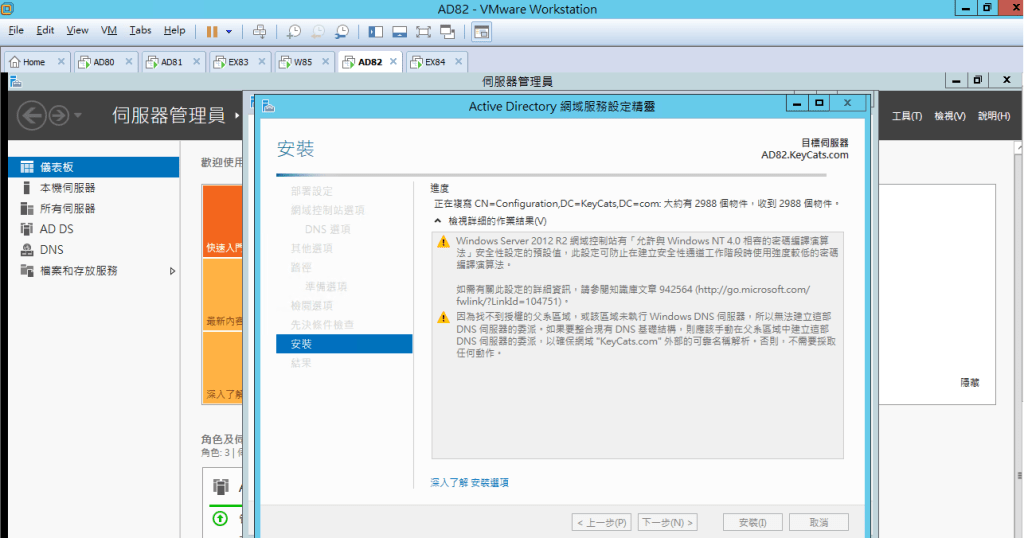The height and width of the screenshot is (538, 1024).
Task: Open the power options dropdown arrow beside pause
Action: click(229, 31)
